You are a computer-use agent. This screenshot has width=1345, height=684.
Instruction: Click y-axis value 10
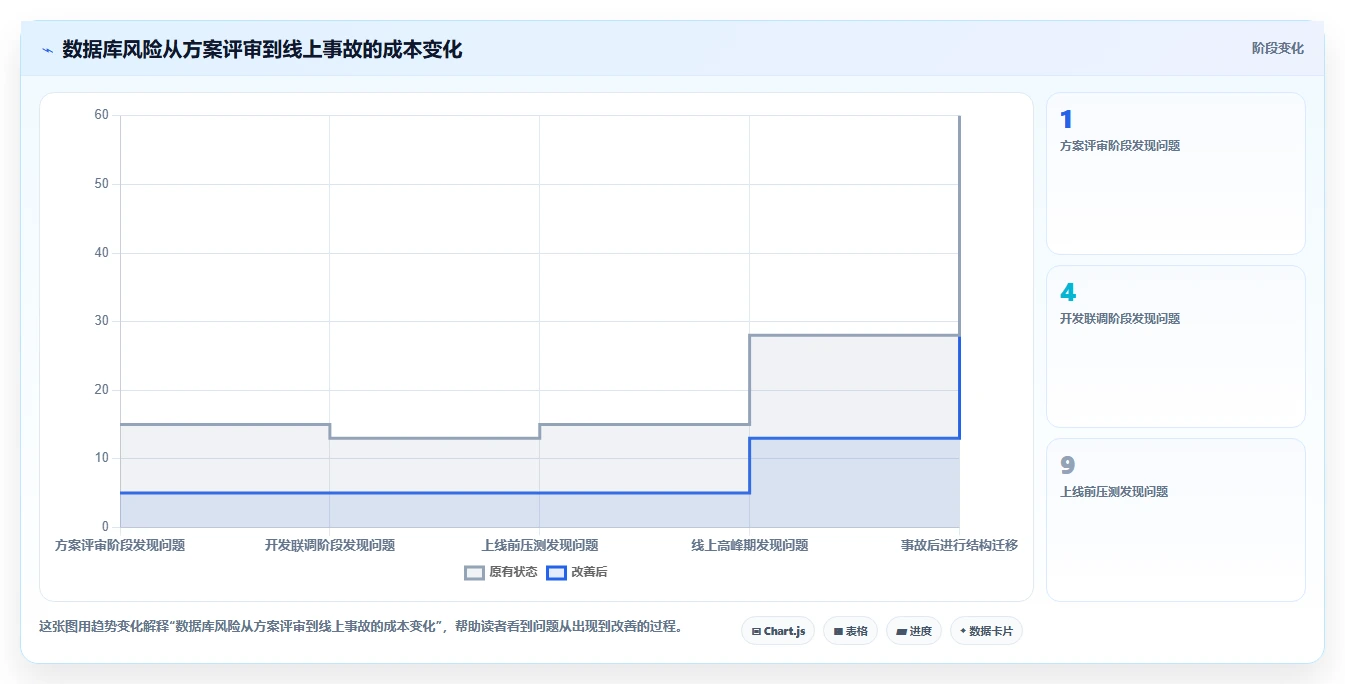pos(101,458)
